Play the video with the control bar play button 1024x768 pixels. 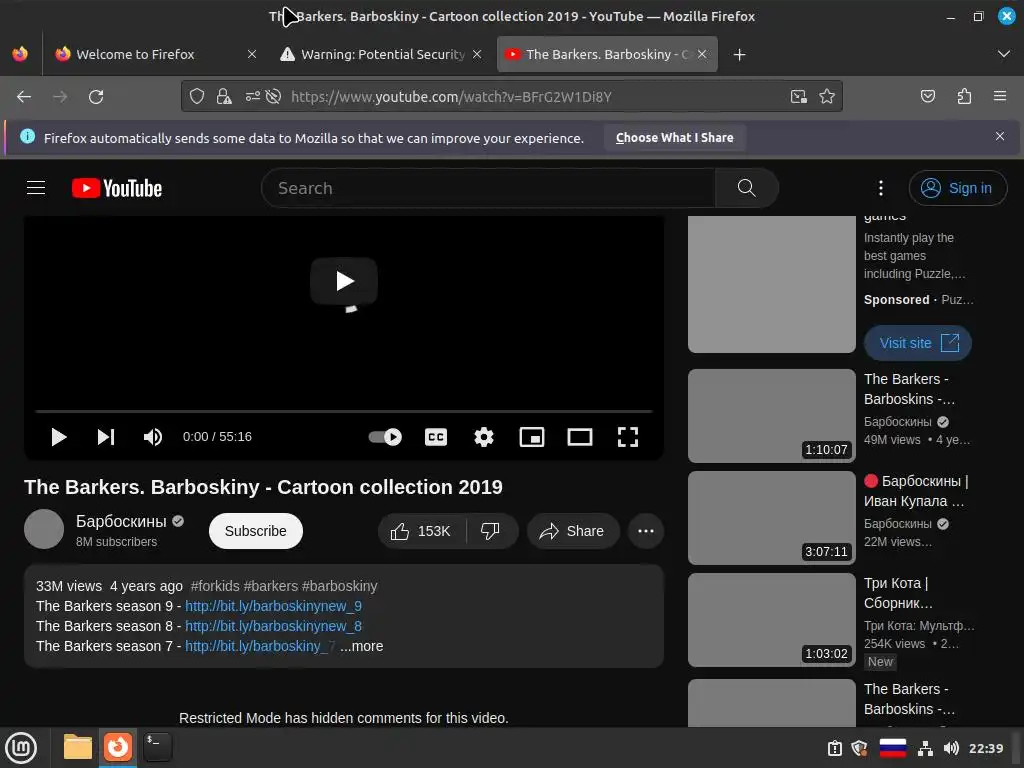pos(59,437)
